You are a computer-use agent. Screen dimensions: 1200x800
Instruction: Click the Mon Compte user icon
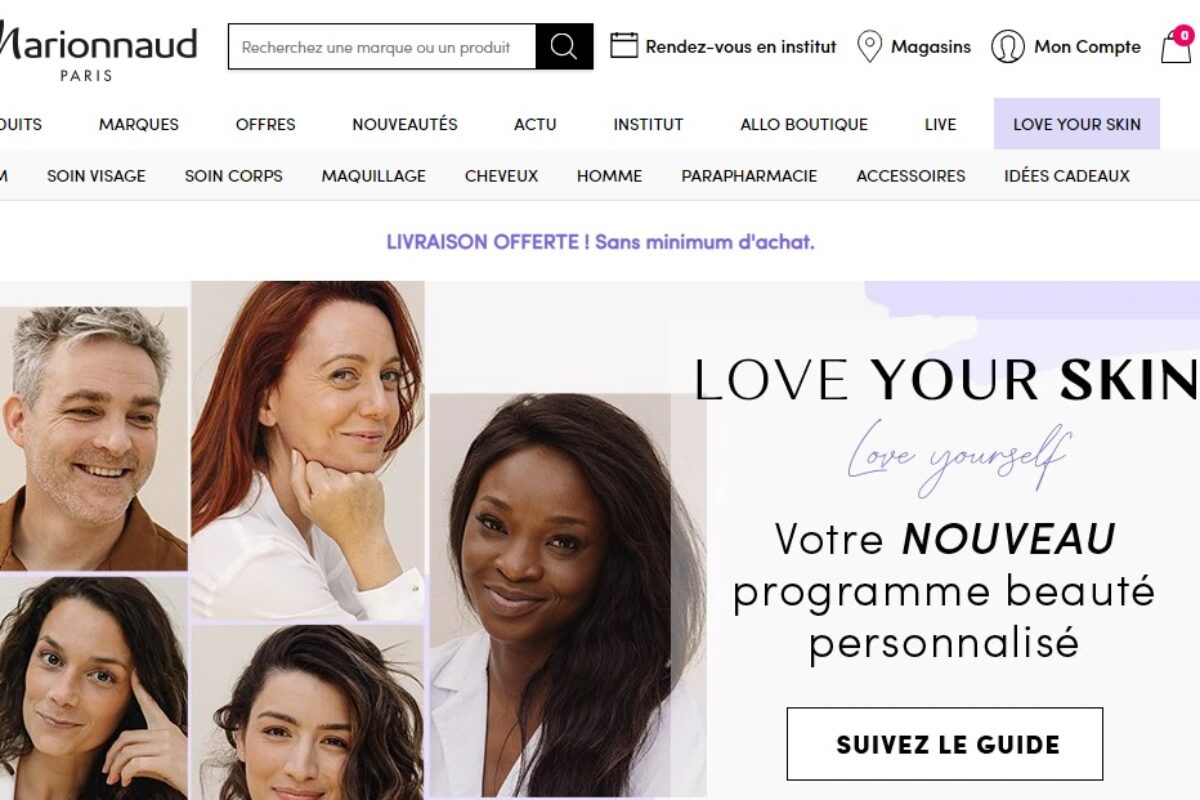pos(1007,47)
